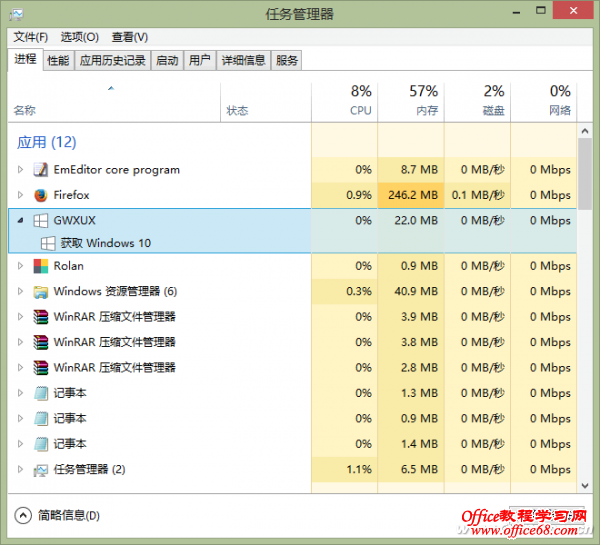This screenshot has height=545, width=600.
Task: Sort by the 57% 内存 column header
Action: [411, 102]
